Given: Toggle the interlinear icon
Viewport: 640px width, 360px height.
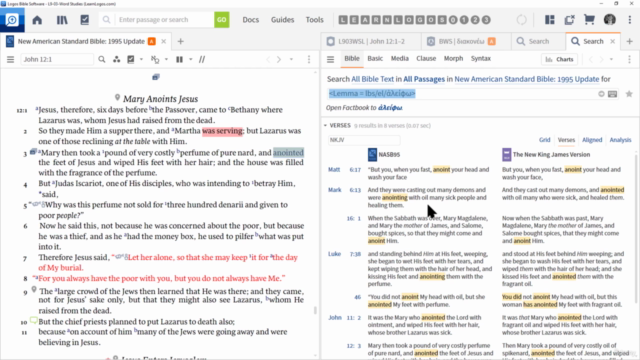Looking at the screenshot, I should coord(155,60).
